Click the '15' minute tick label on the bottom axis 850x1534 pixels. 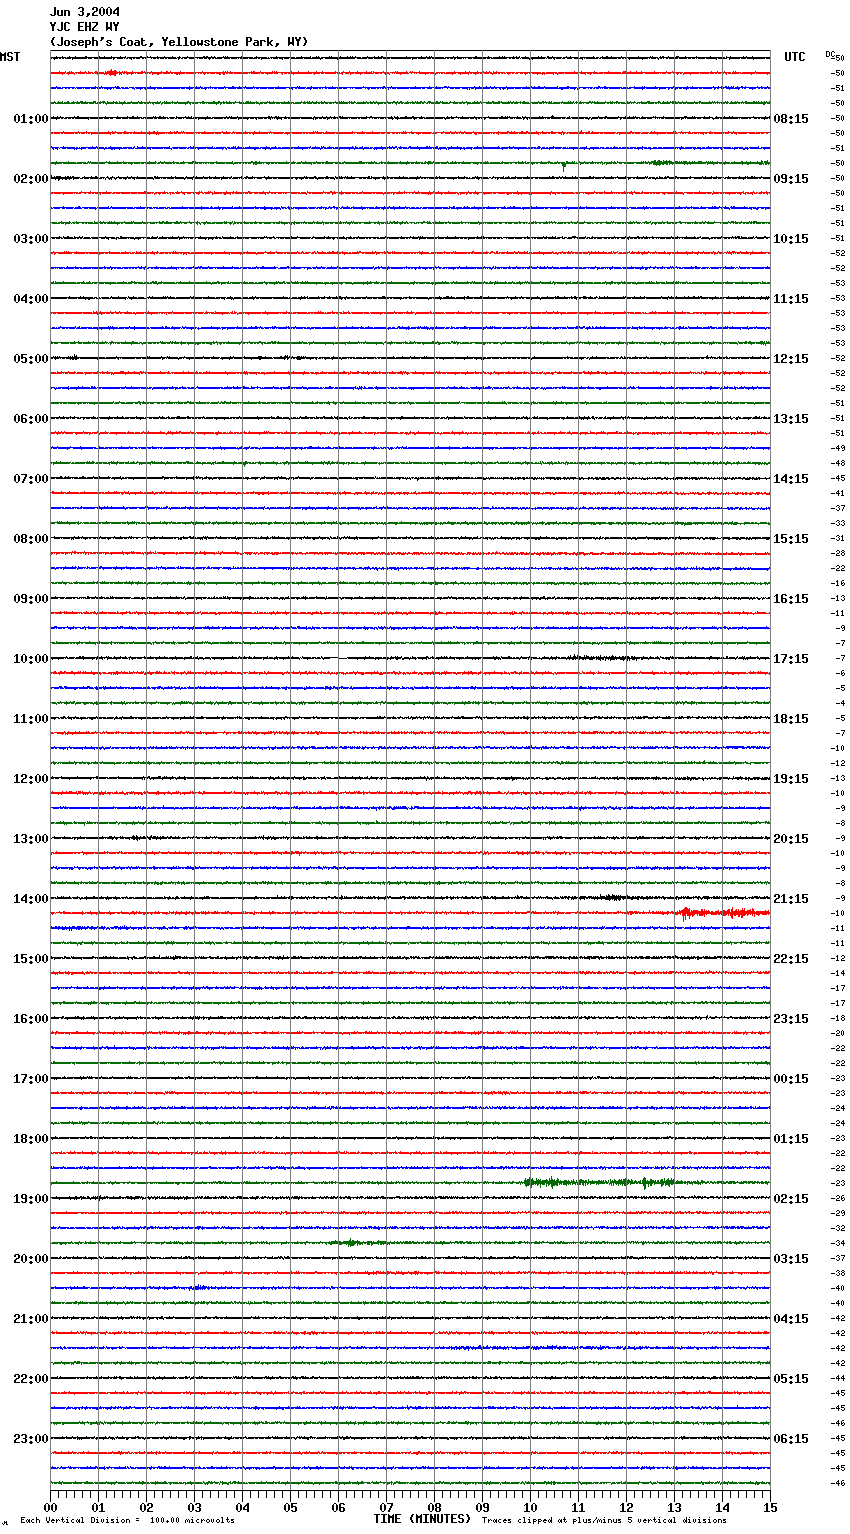pyautogui.click(x=770, y=1508)
